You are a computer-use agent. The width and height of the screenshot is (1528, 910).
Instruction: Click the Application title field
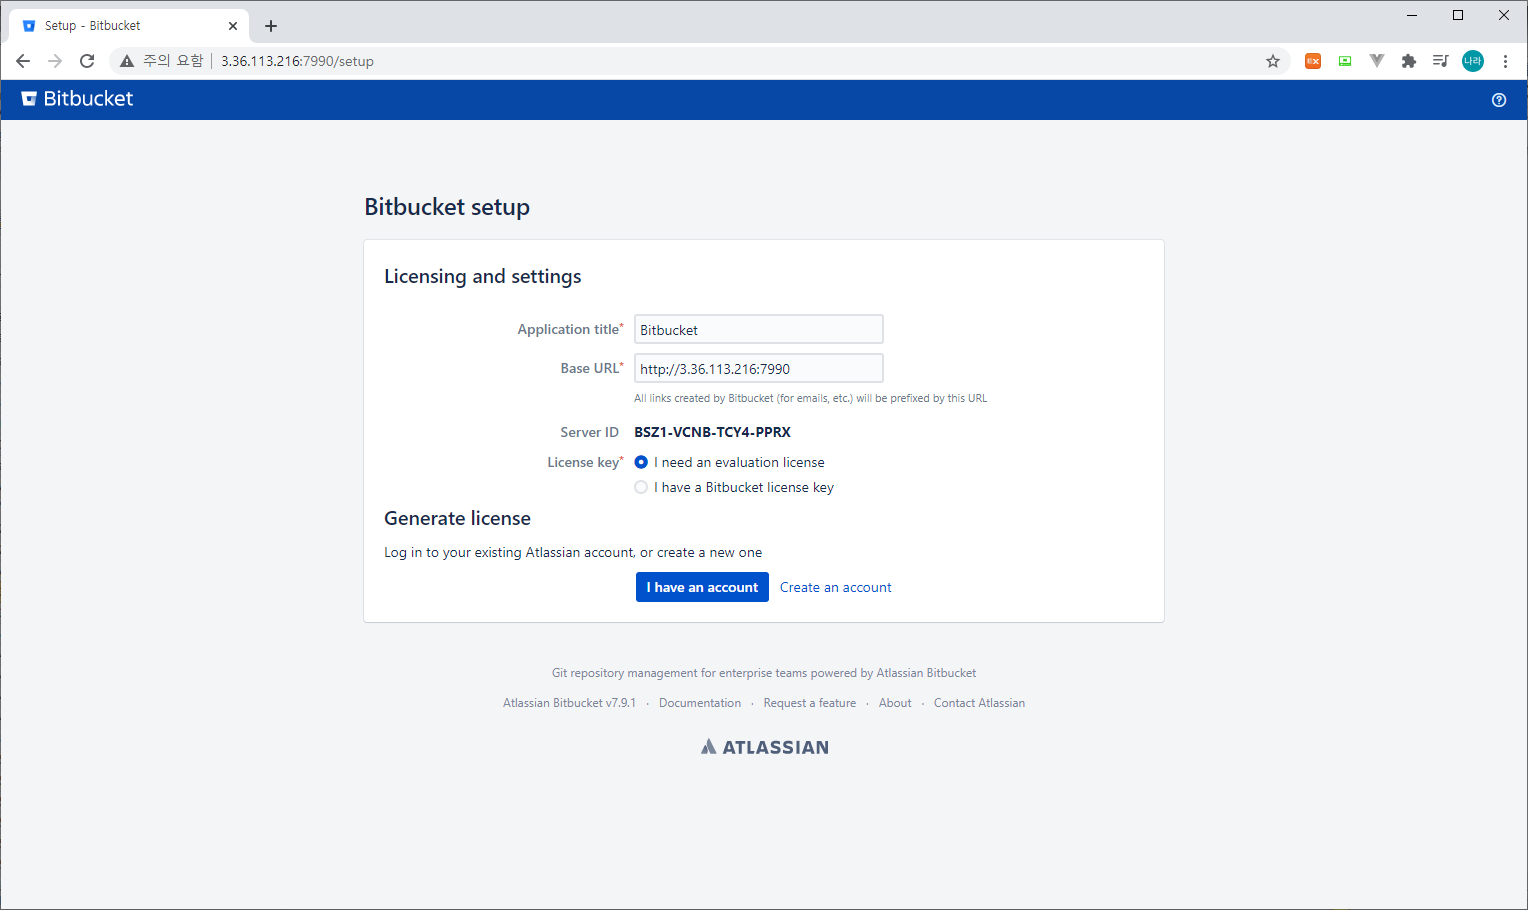[759, 330]
